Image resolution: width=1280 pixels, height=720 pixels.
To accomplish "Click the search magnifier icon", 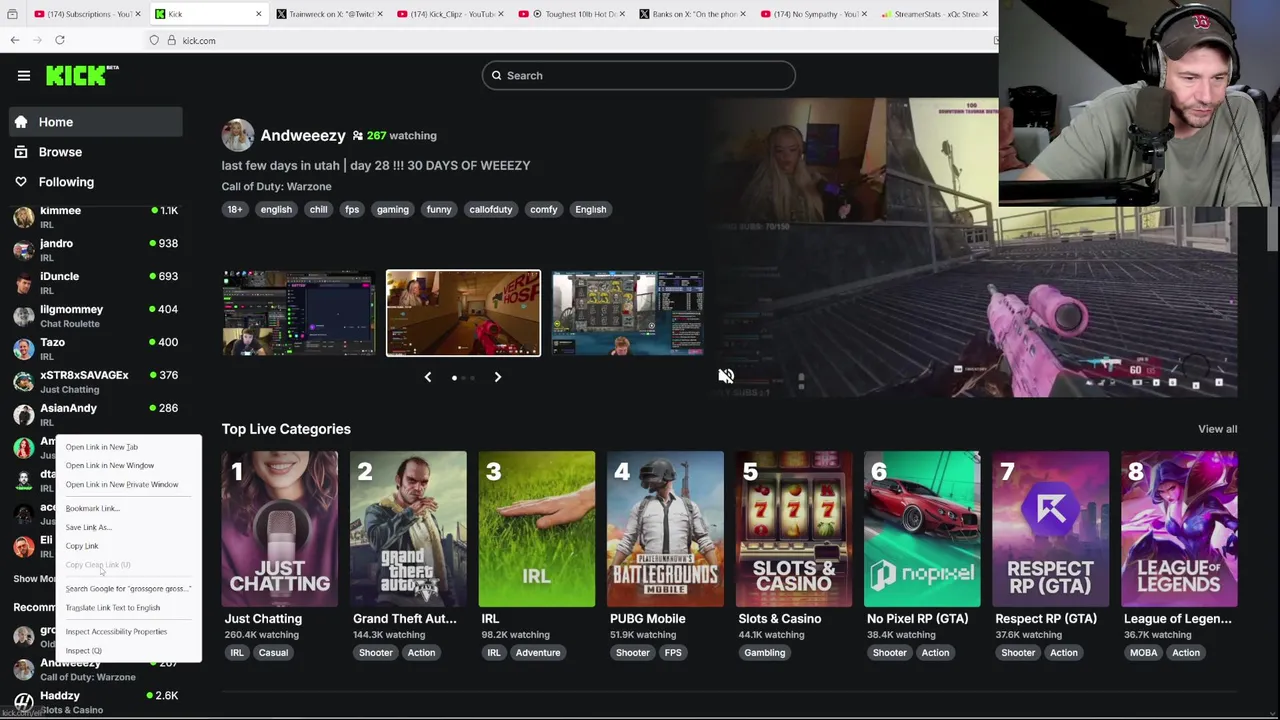I will click(495, 76).
